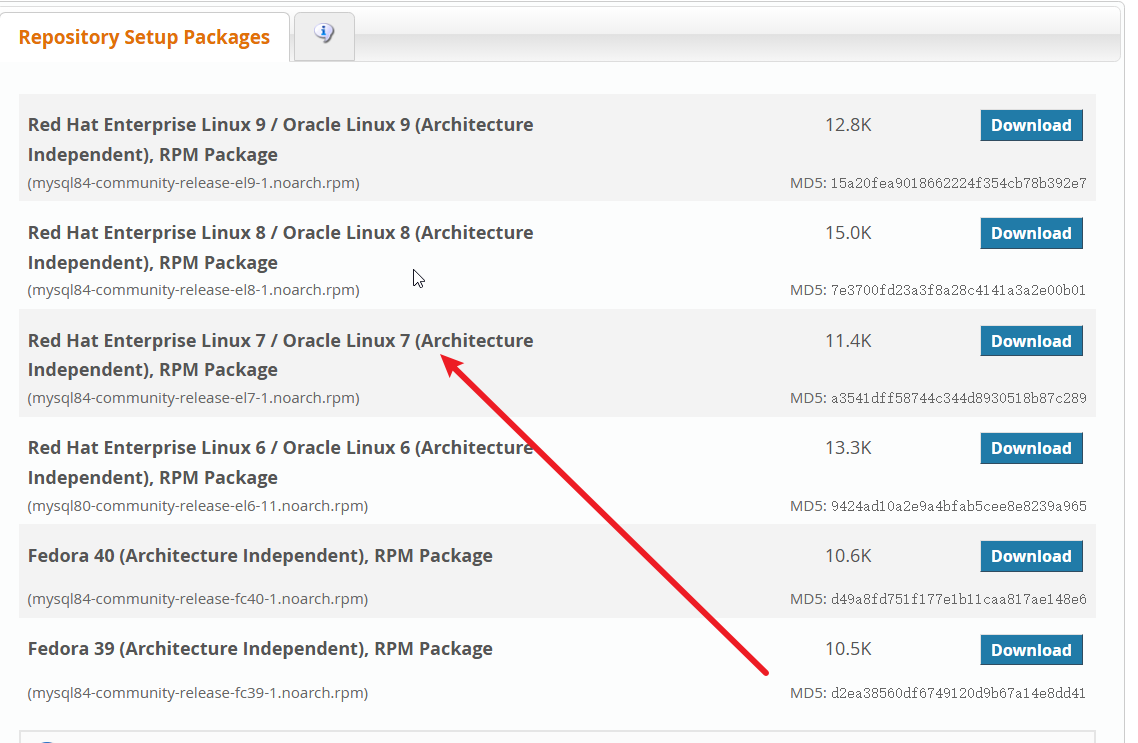Screen dimensions: 1138x743
Task: Click the Red Hat Enterprise Linux 8 title
Action: pyautogui.click(x=280, y=247)
